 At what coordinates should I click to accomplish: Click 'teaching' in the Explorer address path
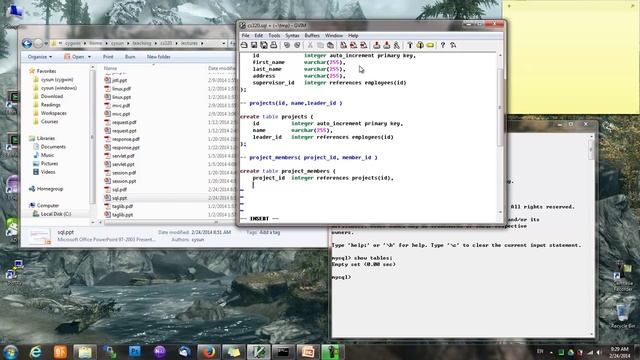142,43
